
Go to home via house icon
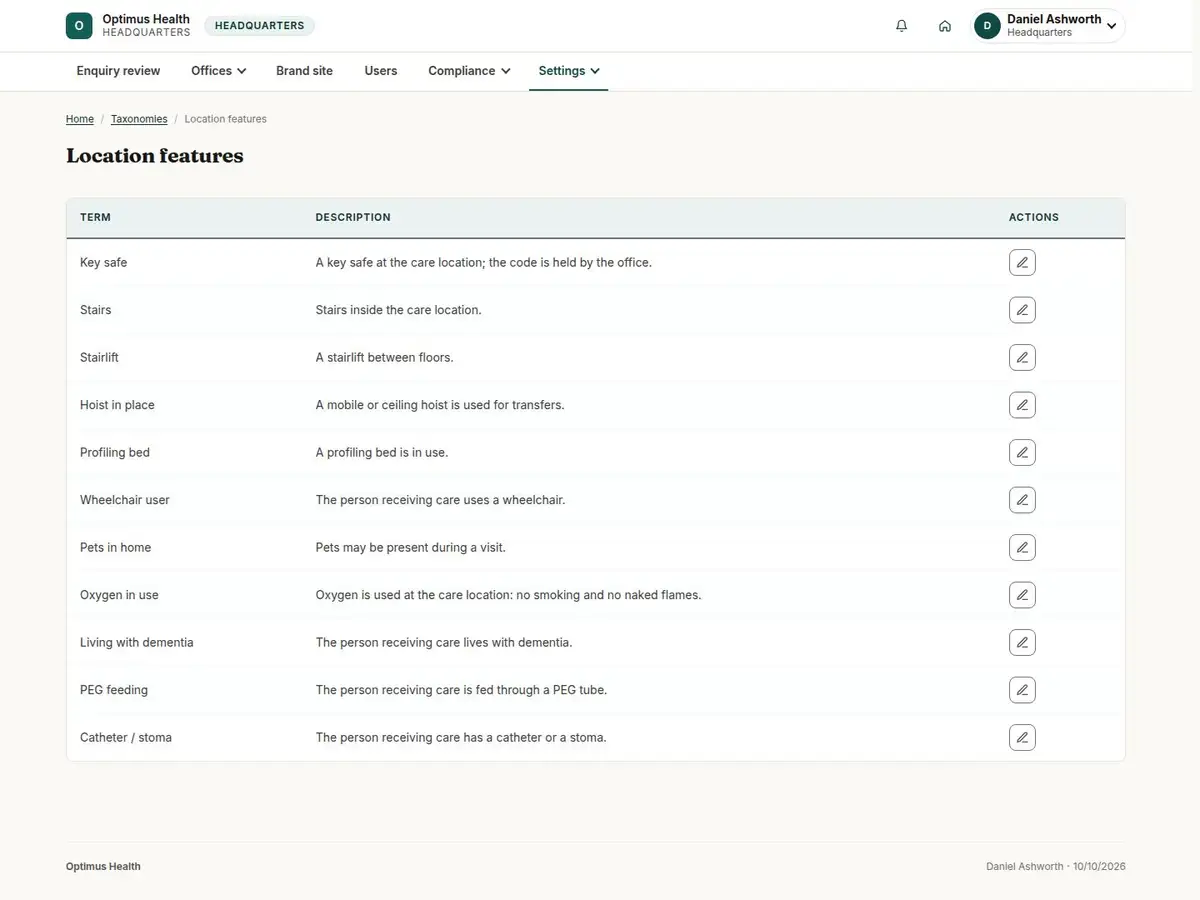tap(945, 26)
